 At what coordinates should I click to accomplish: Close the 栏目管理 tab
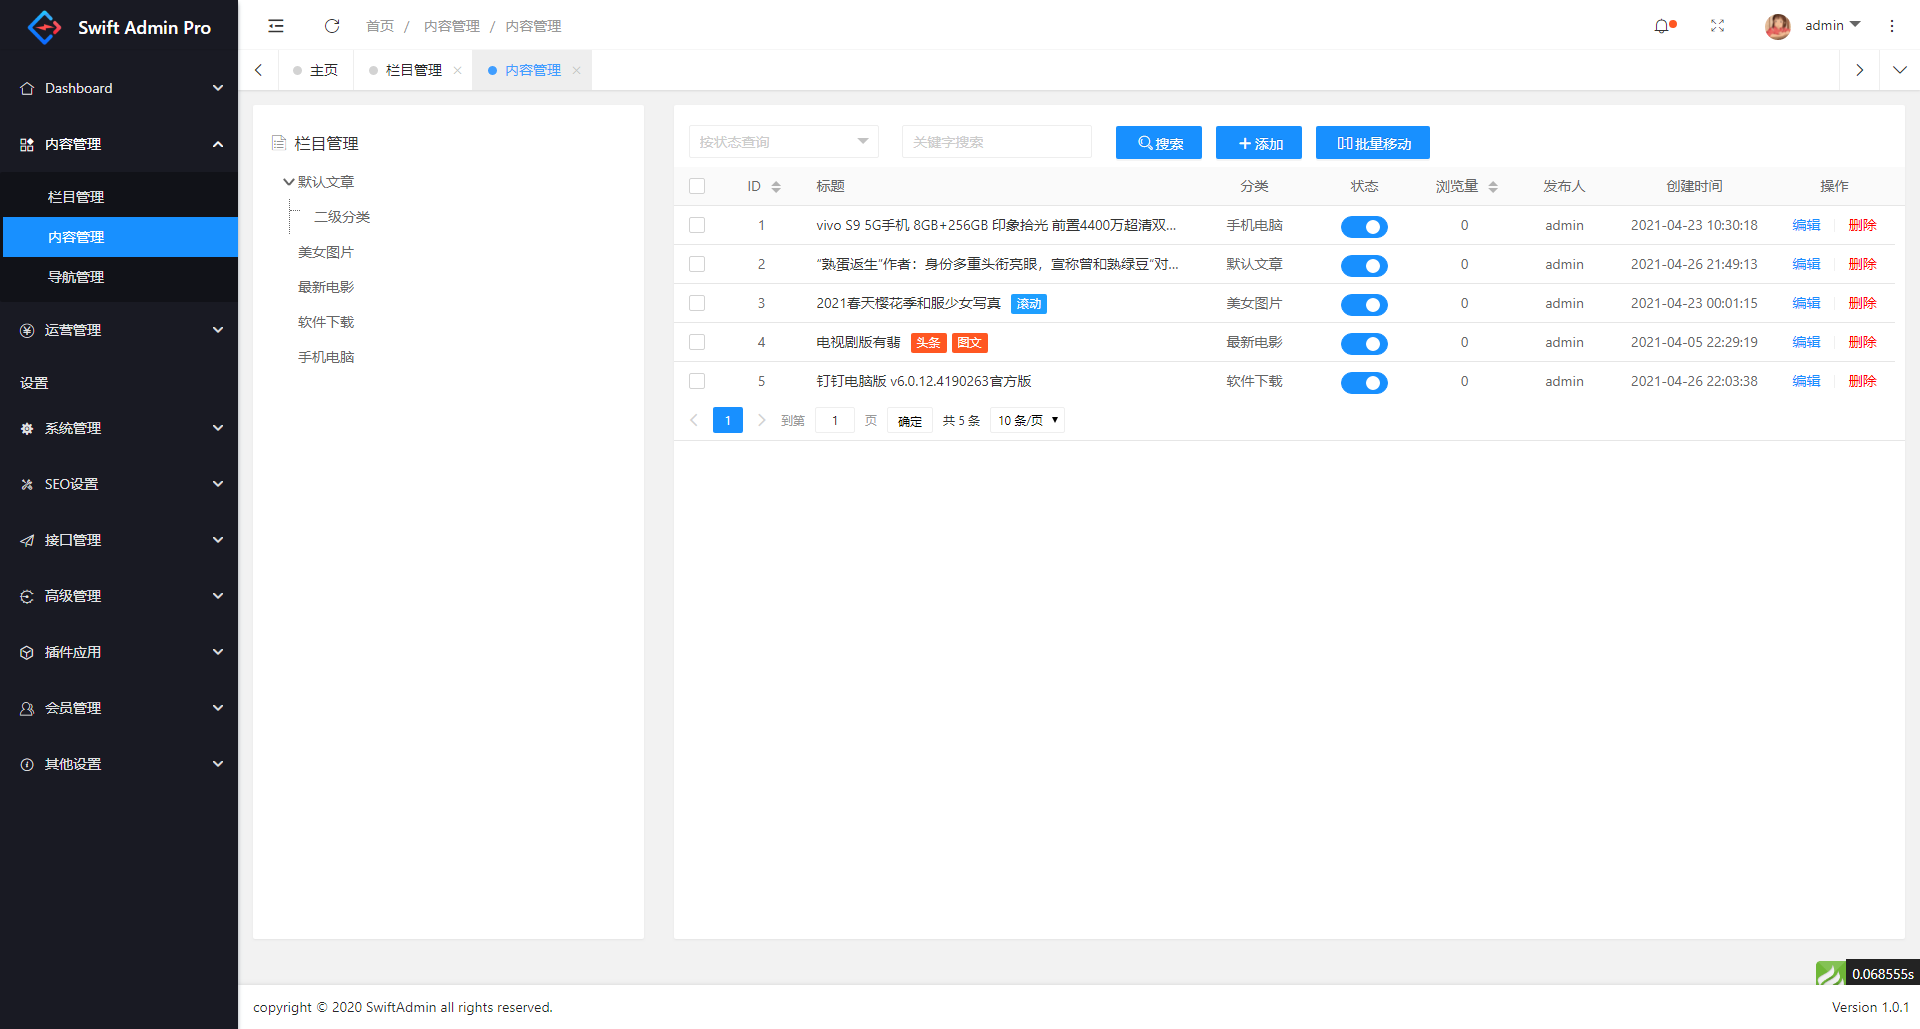pyautogui.click(x=457, y=70)
